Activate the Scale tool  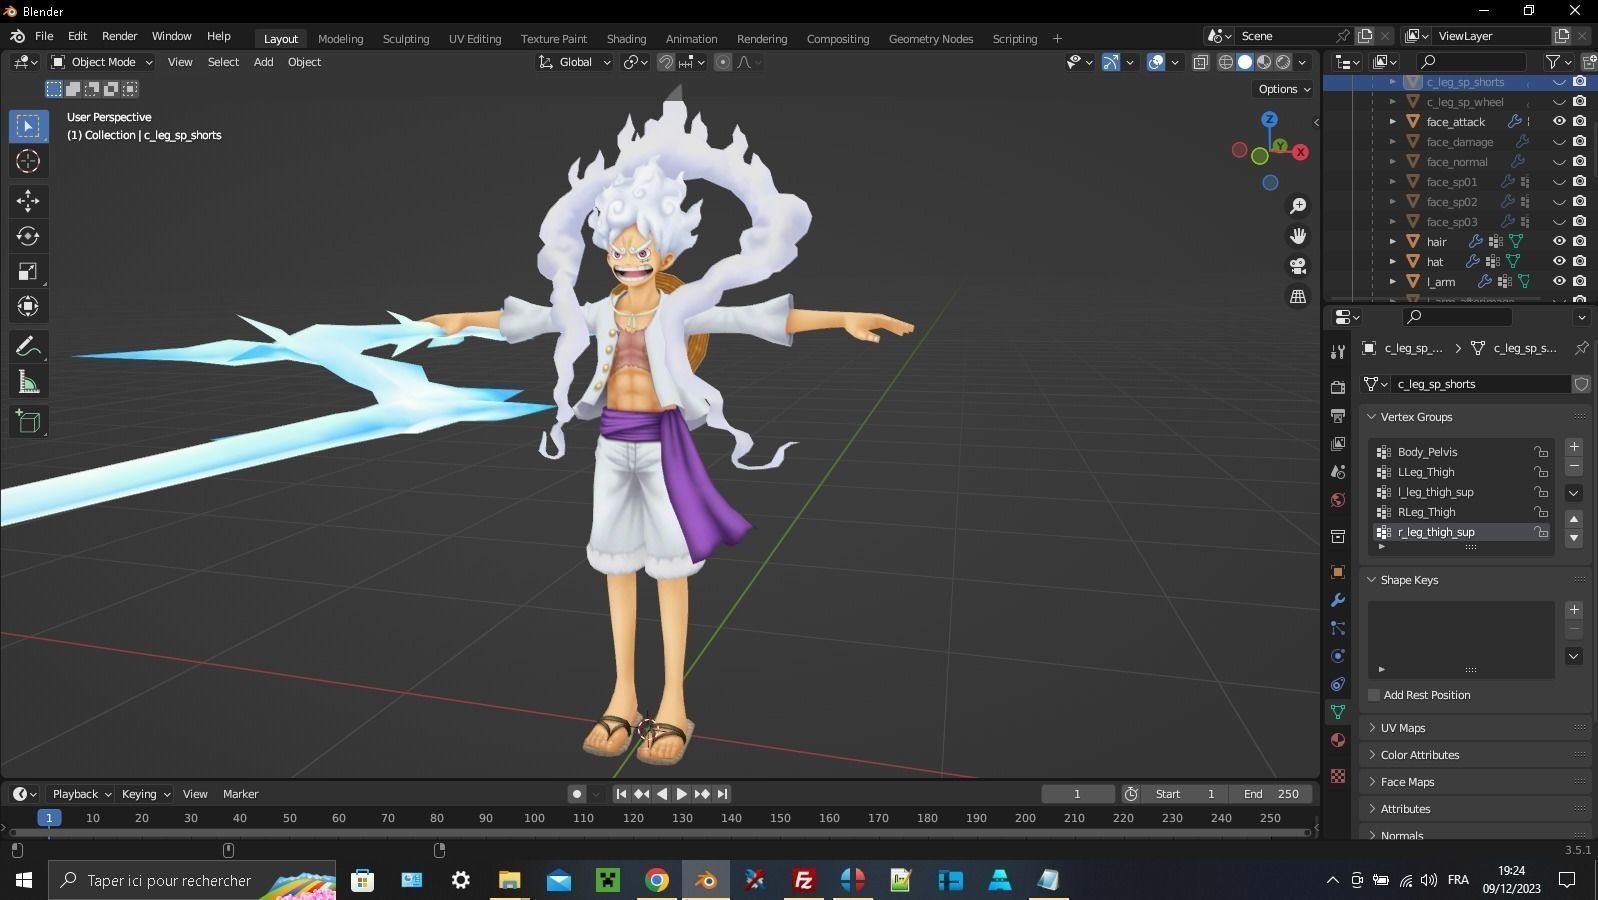(x=28, y=271)
